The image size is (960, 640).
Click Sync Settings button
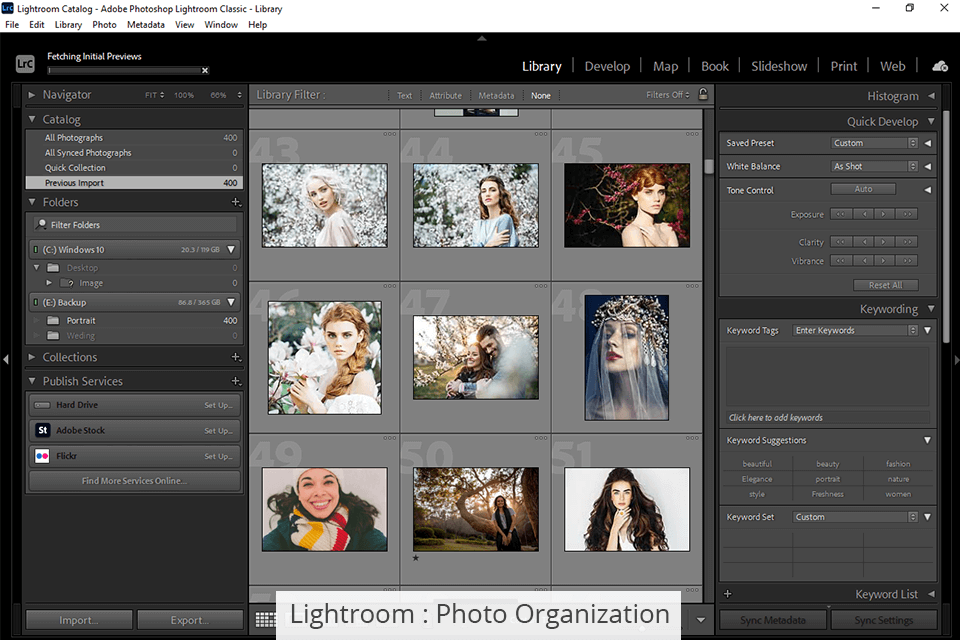(883, 620)
